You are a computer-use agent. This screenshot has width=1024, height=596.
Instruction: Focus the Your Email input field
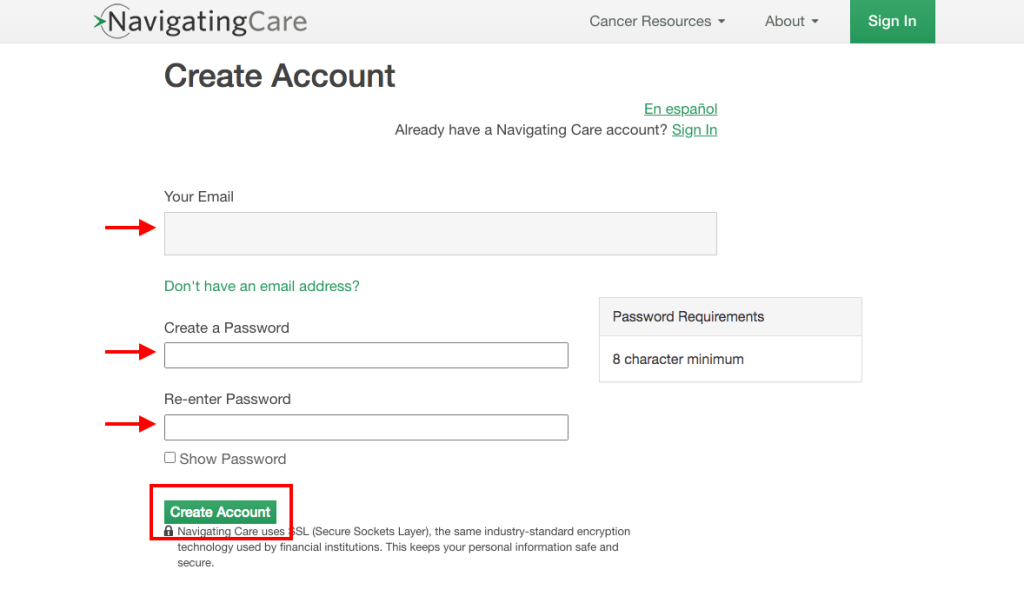440,234
